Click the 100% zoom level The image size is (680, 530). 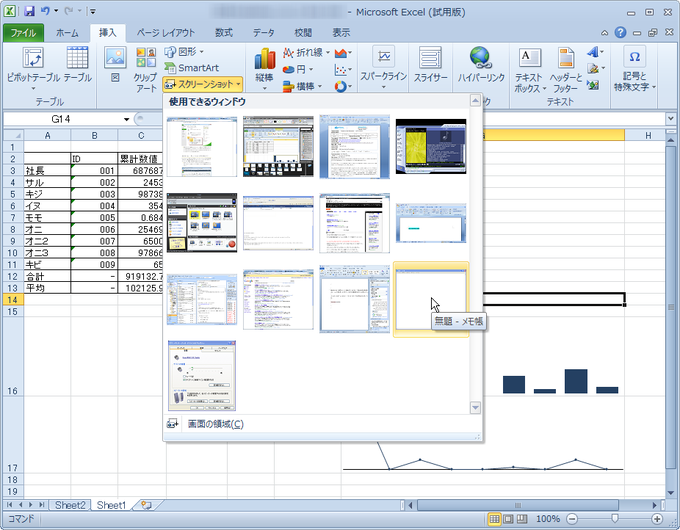(548, 519)
